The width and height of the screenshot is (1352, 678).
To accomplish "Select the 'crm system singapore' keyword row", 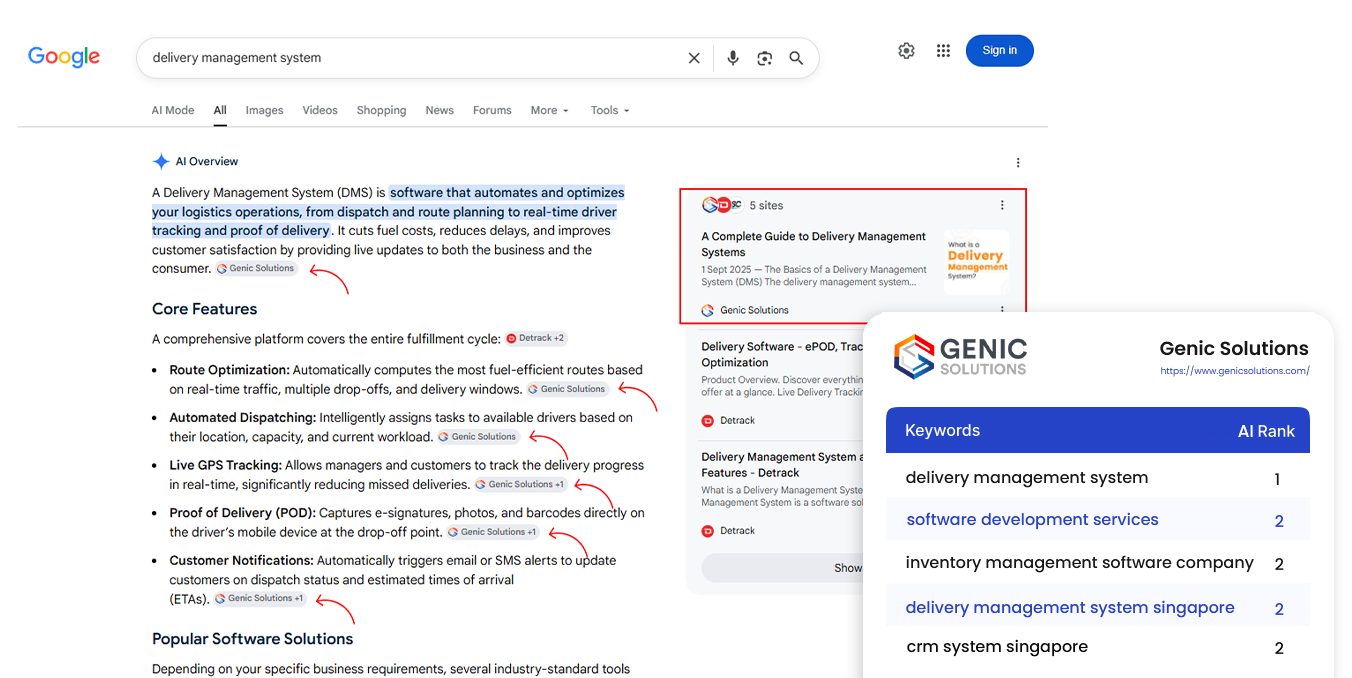I will click(x=1098, y=647).
